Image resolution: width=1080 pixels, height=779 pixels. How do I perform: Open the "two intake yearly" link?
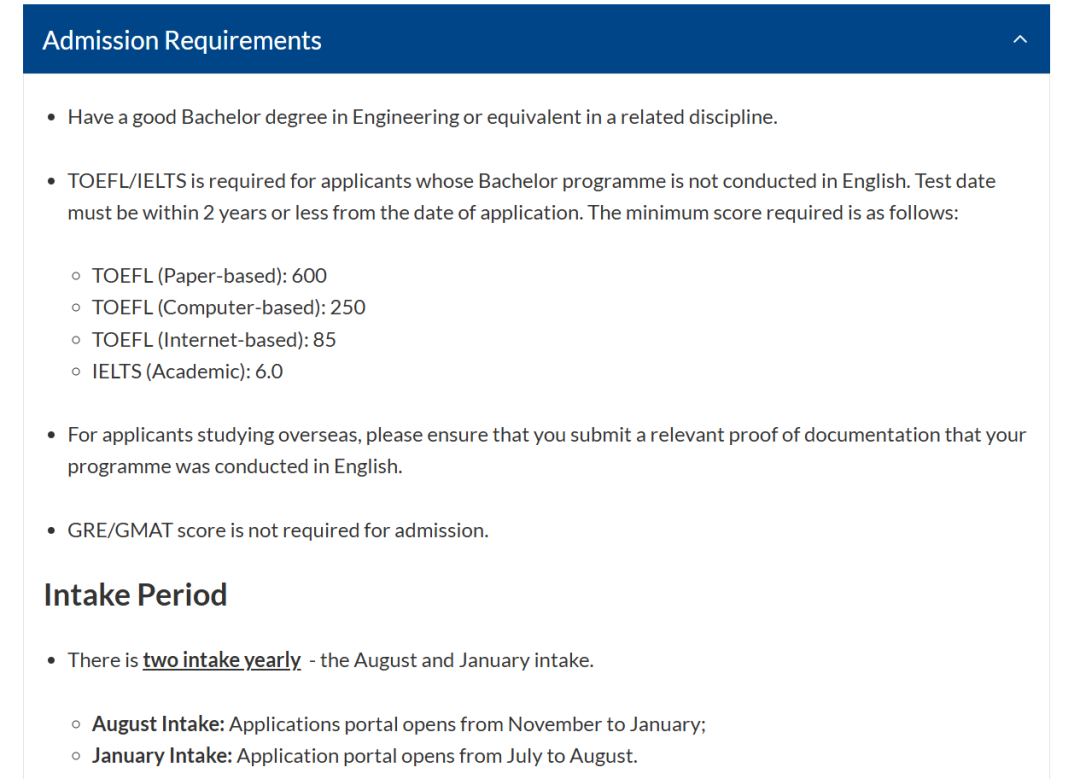coord(221,660)
